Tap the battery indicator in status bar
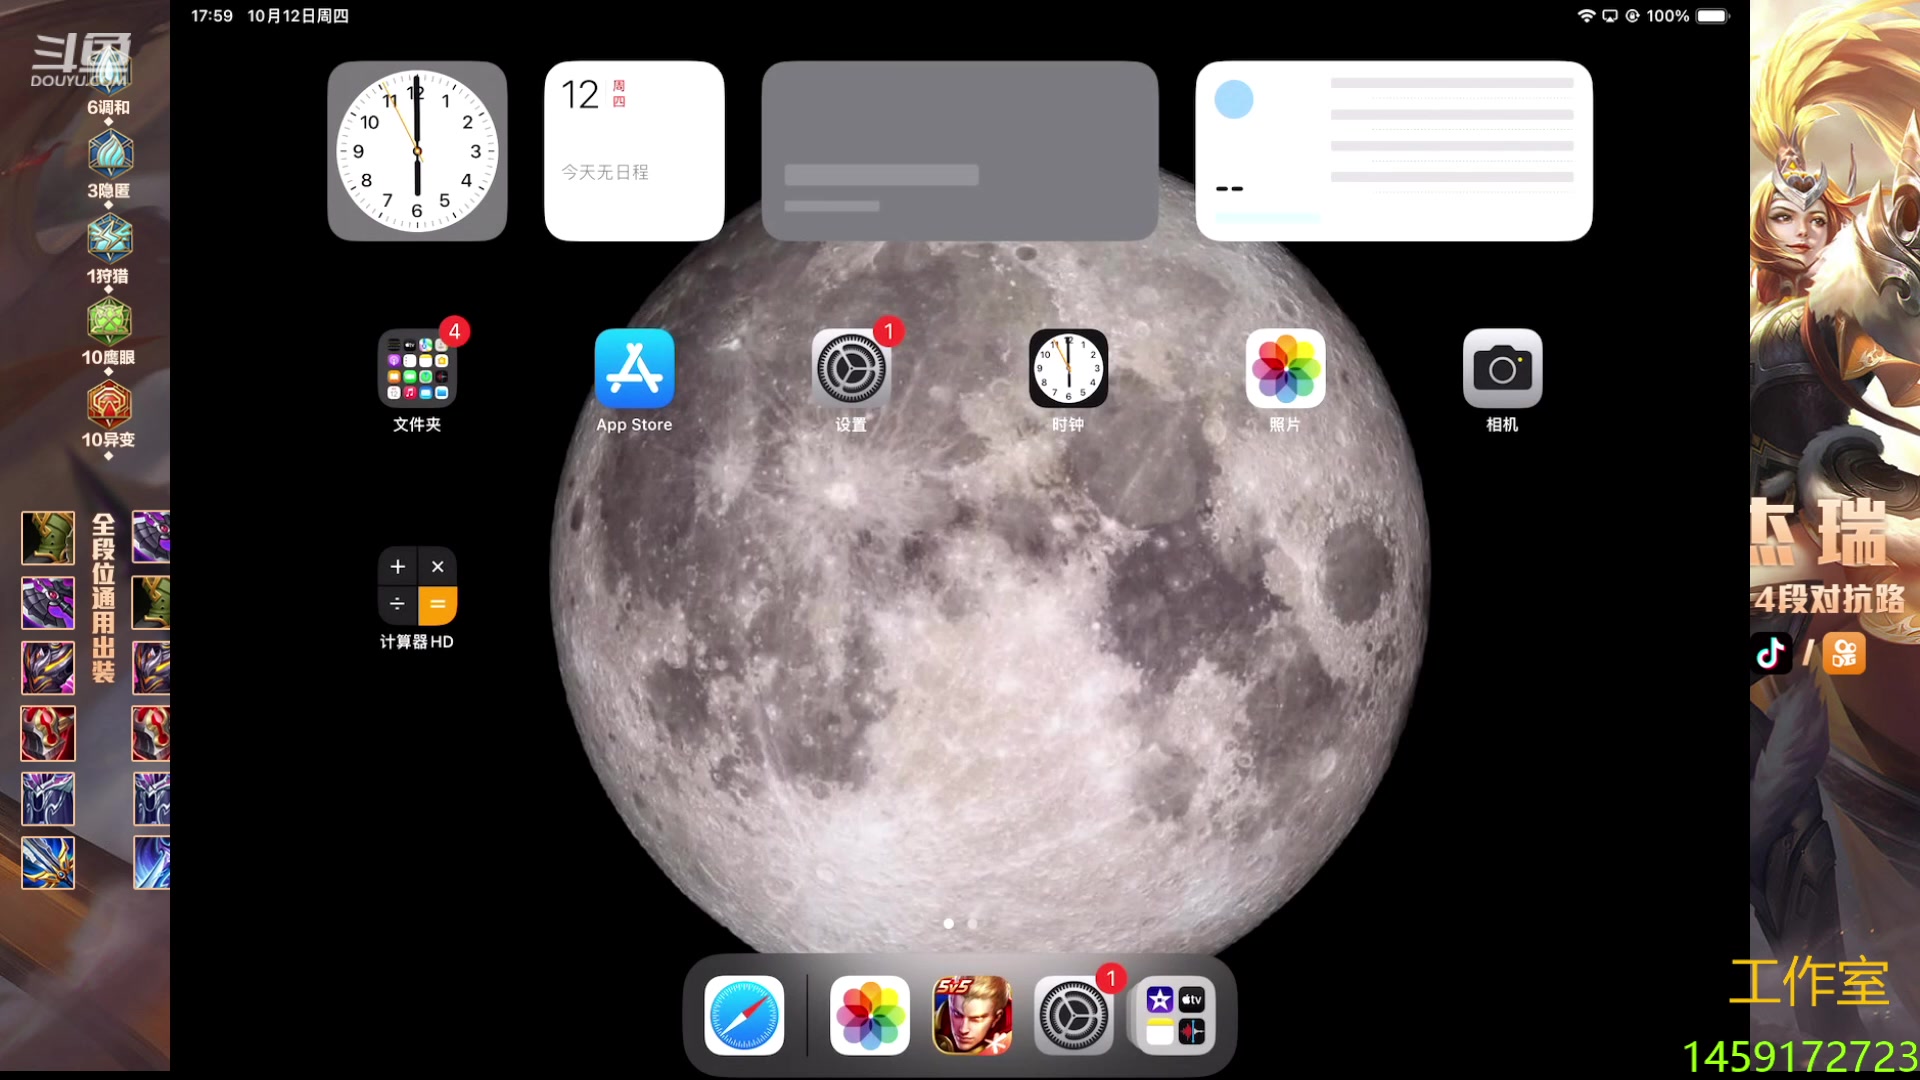 1712,16
